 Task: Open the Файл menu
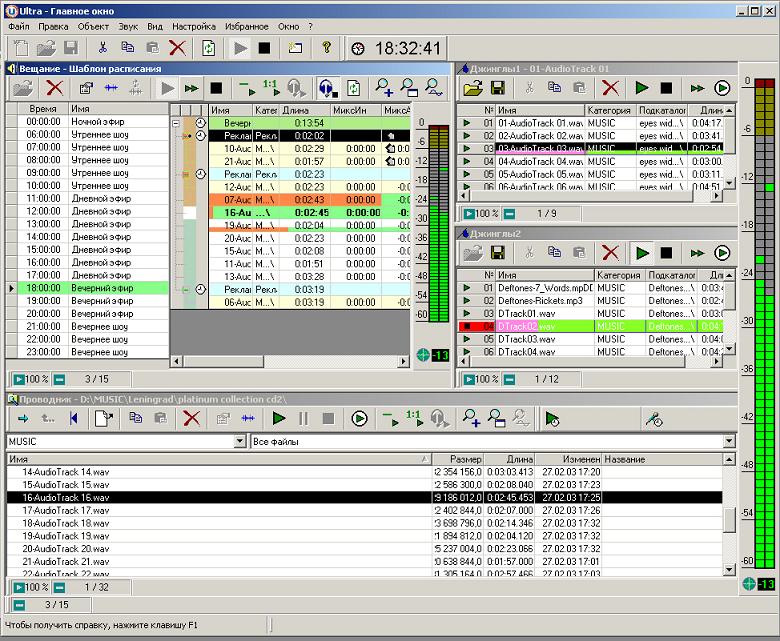[x=18, y=26]
